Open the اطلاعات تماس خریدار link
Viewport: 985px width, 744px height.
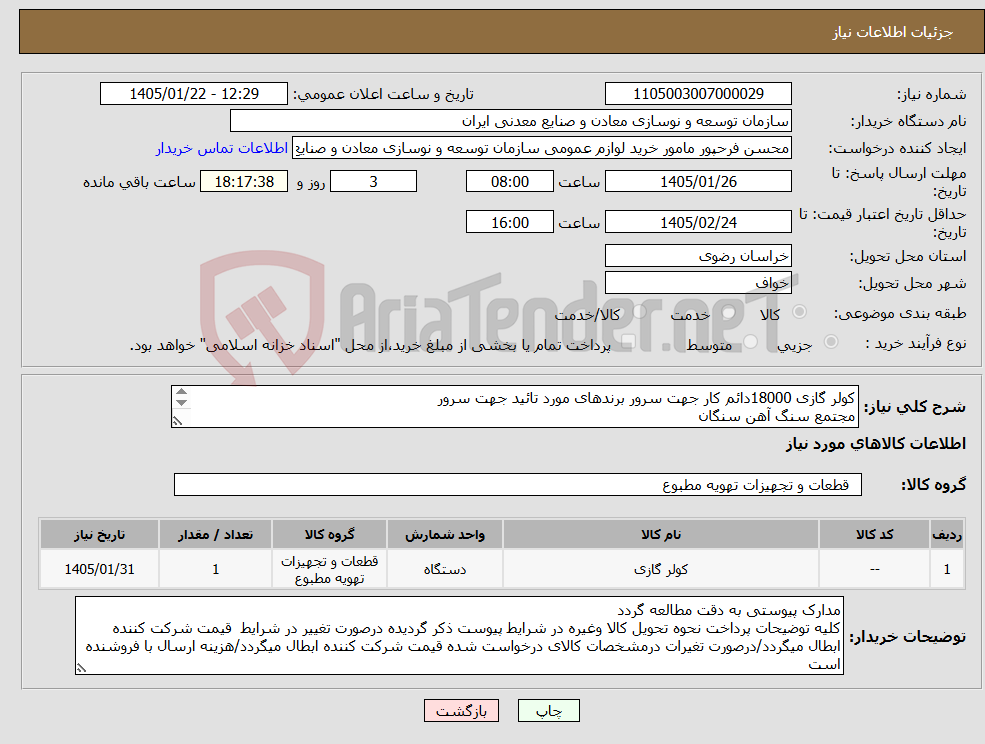tap(222, 148)
